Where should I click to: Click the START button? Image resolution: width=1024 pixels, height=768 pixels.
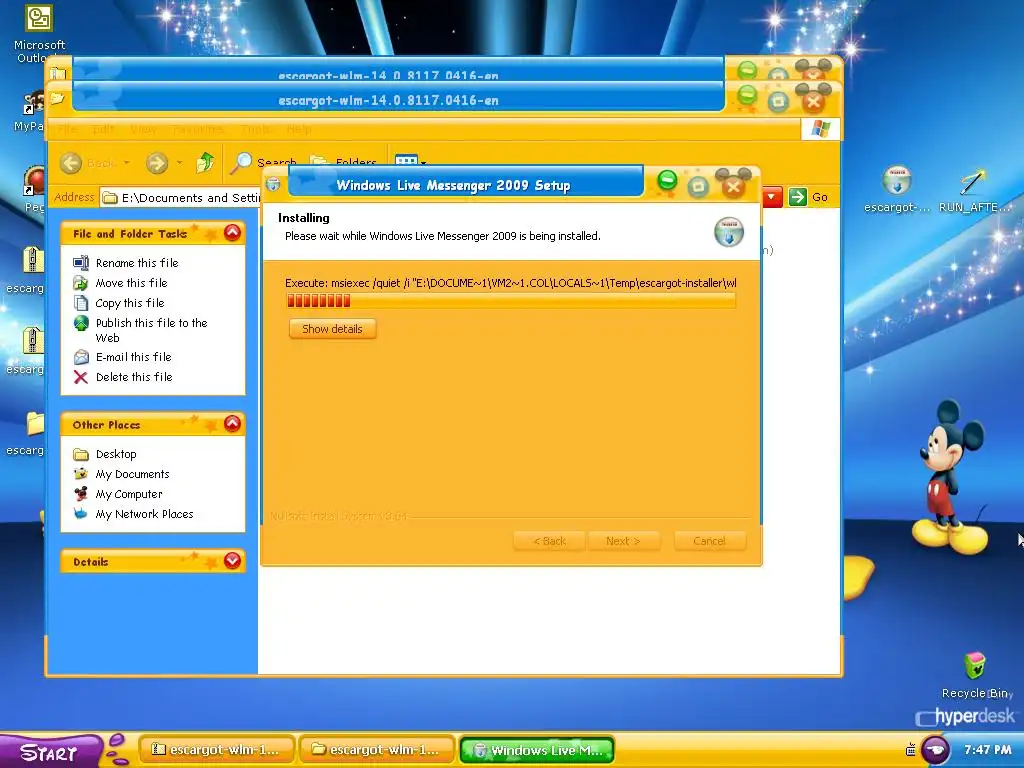51,752
